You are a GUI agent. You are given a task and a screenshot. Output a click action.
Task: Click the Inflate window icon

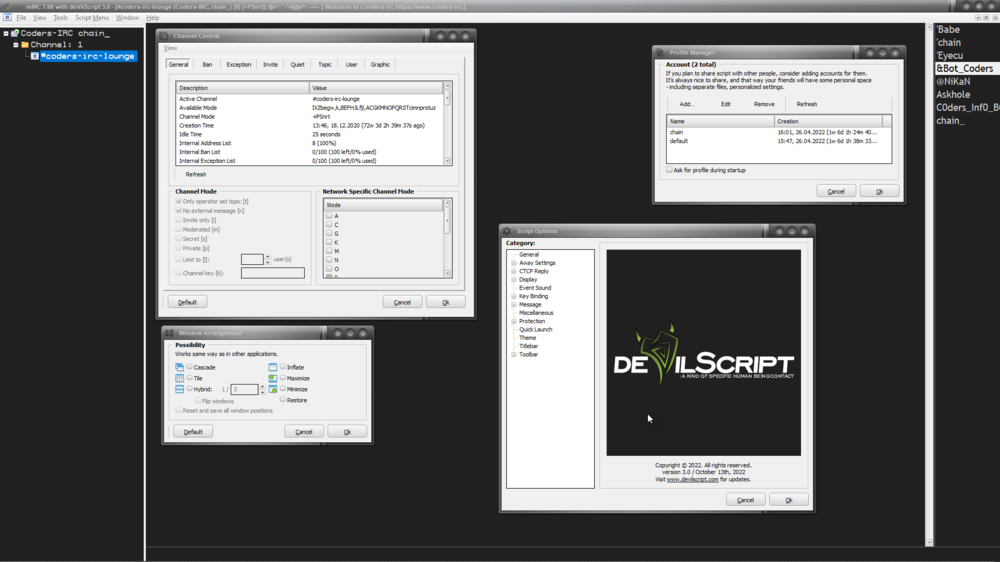pos(272,367)
